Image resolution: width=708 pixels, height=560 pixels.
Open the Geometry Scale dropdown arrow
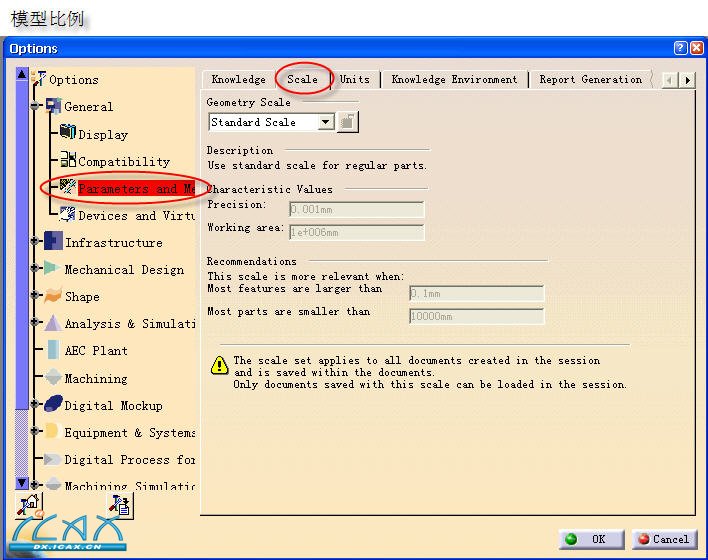325,122
